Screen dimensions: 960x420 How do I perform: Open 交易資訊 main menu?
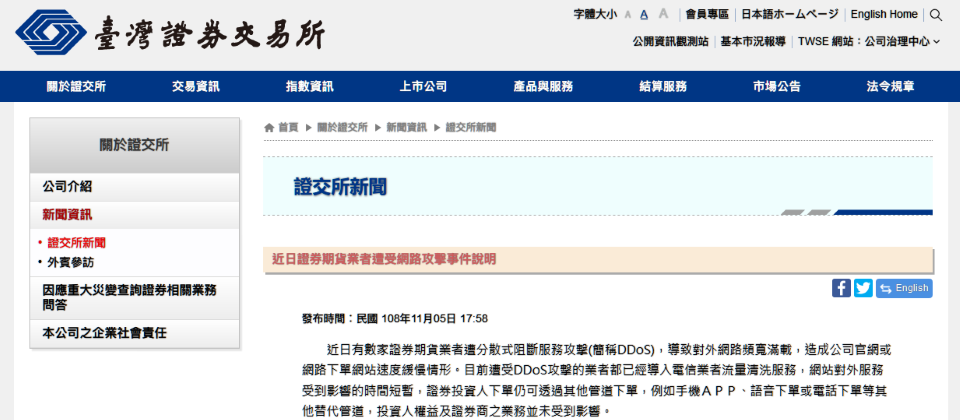pyautogui.click(x=196, y=86)
